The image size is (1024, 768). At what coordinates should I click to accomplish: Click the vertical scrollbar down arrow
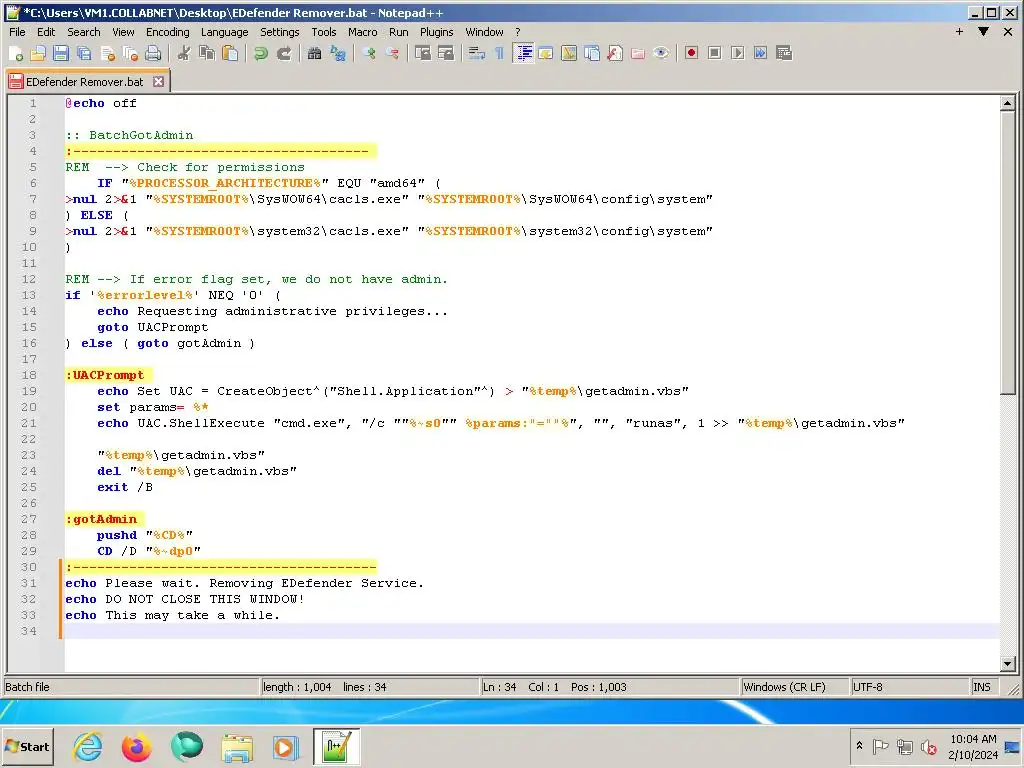(x=1008, y=664)
